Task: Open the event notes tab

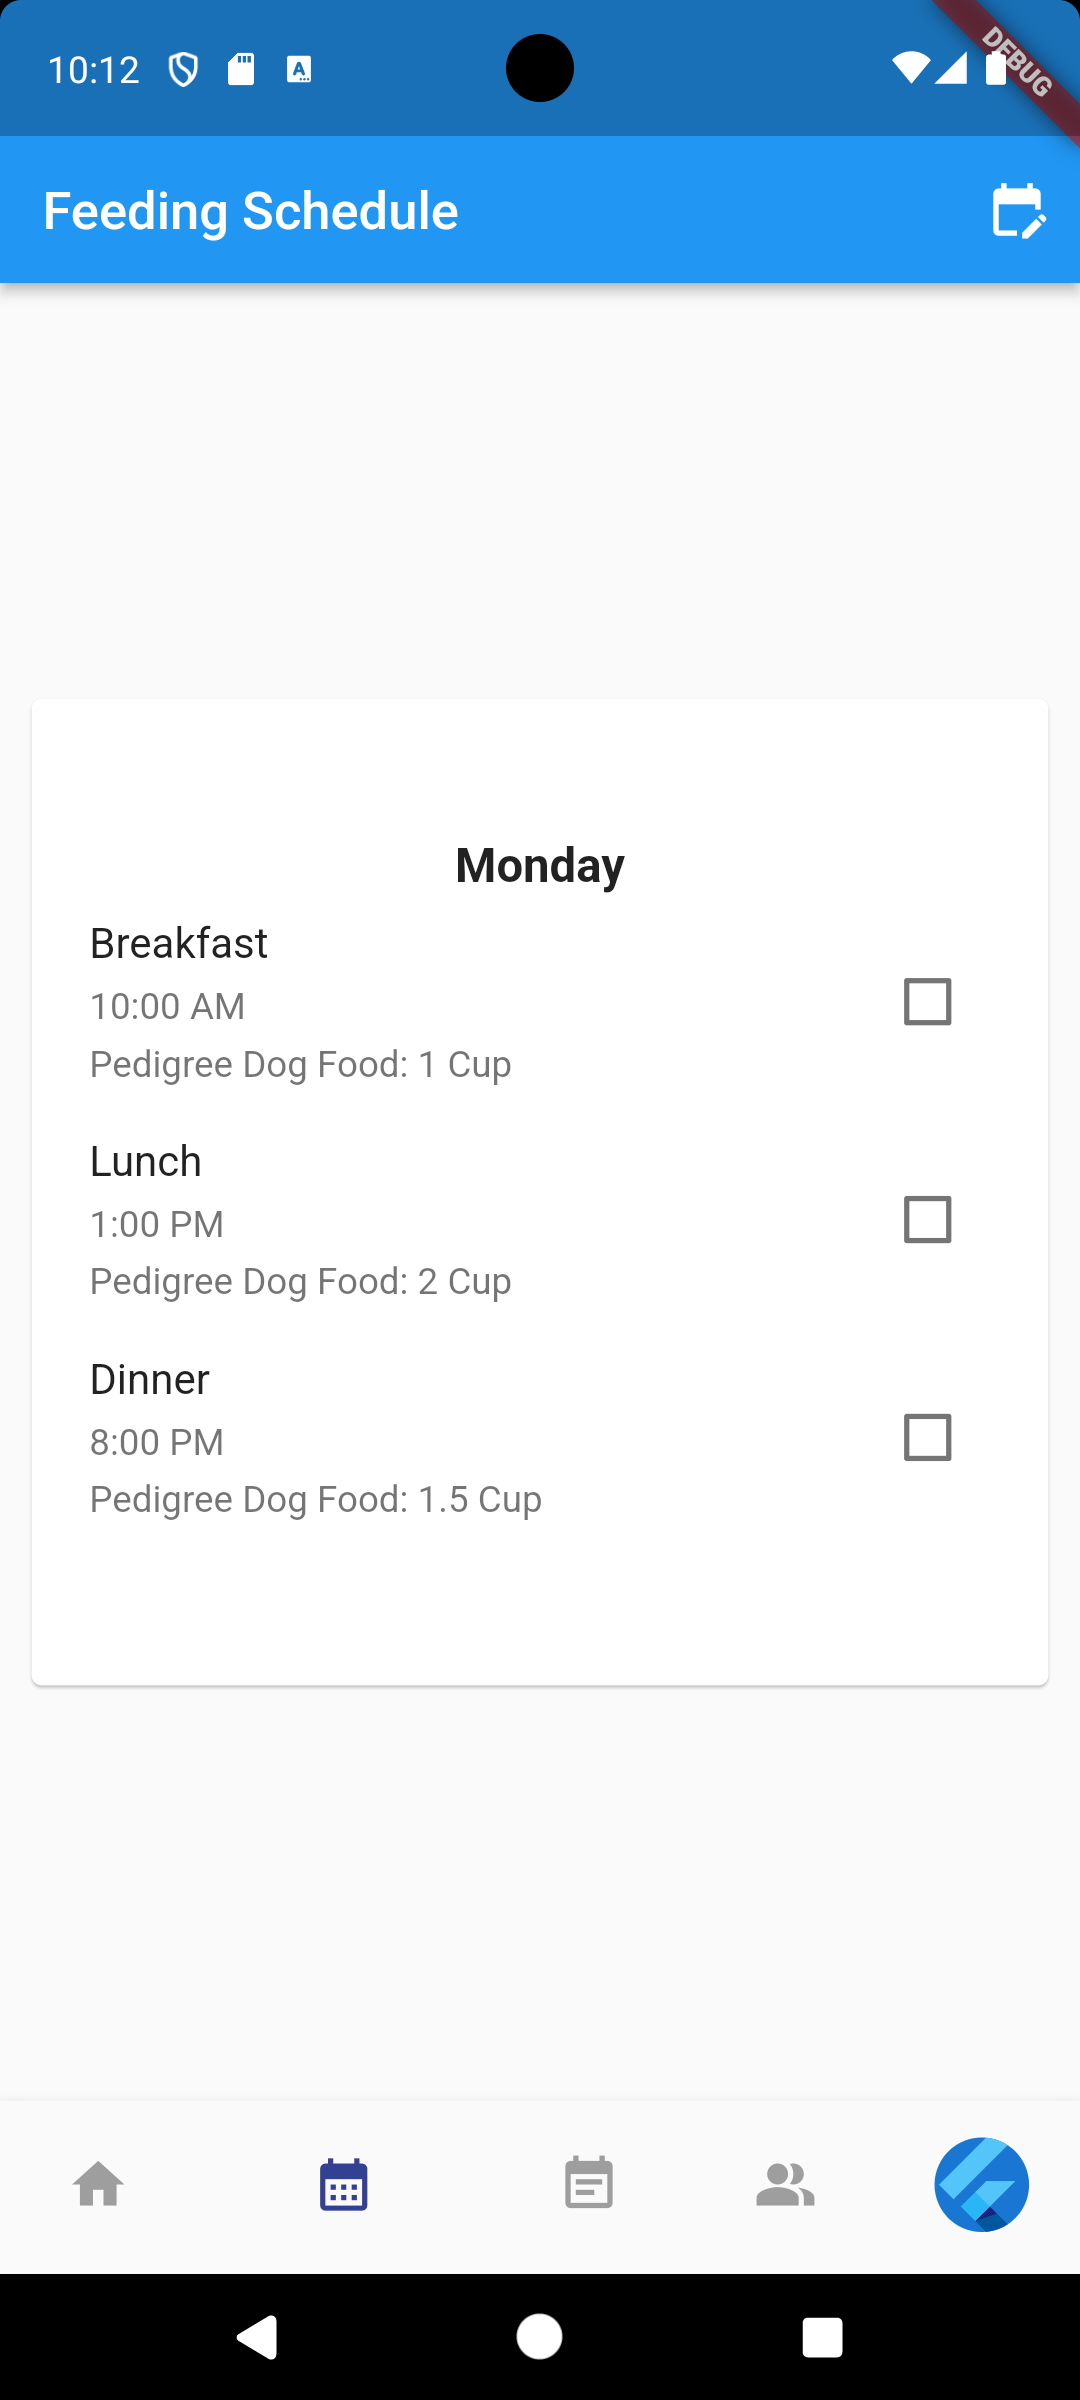Action: coord(589,2185)
